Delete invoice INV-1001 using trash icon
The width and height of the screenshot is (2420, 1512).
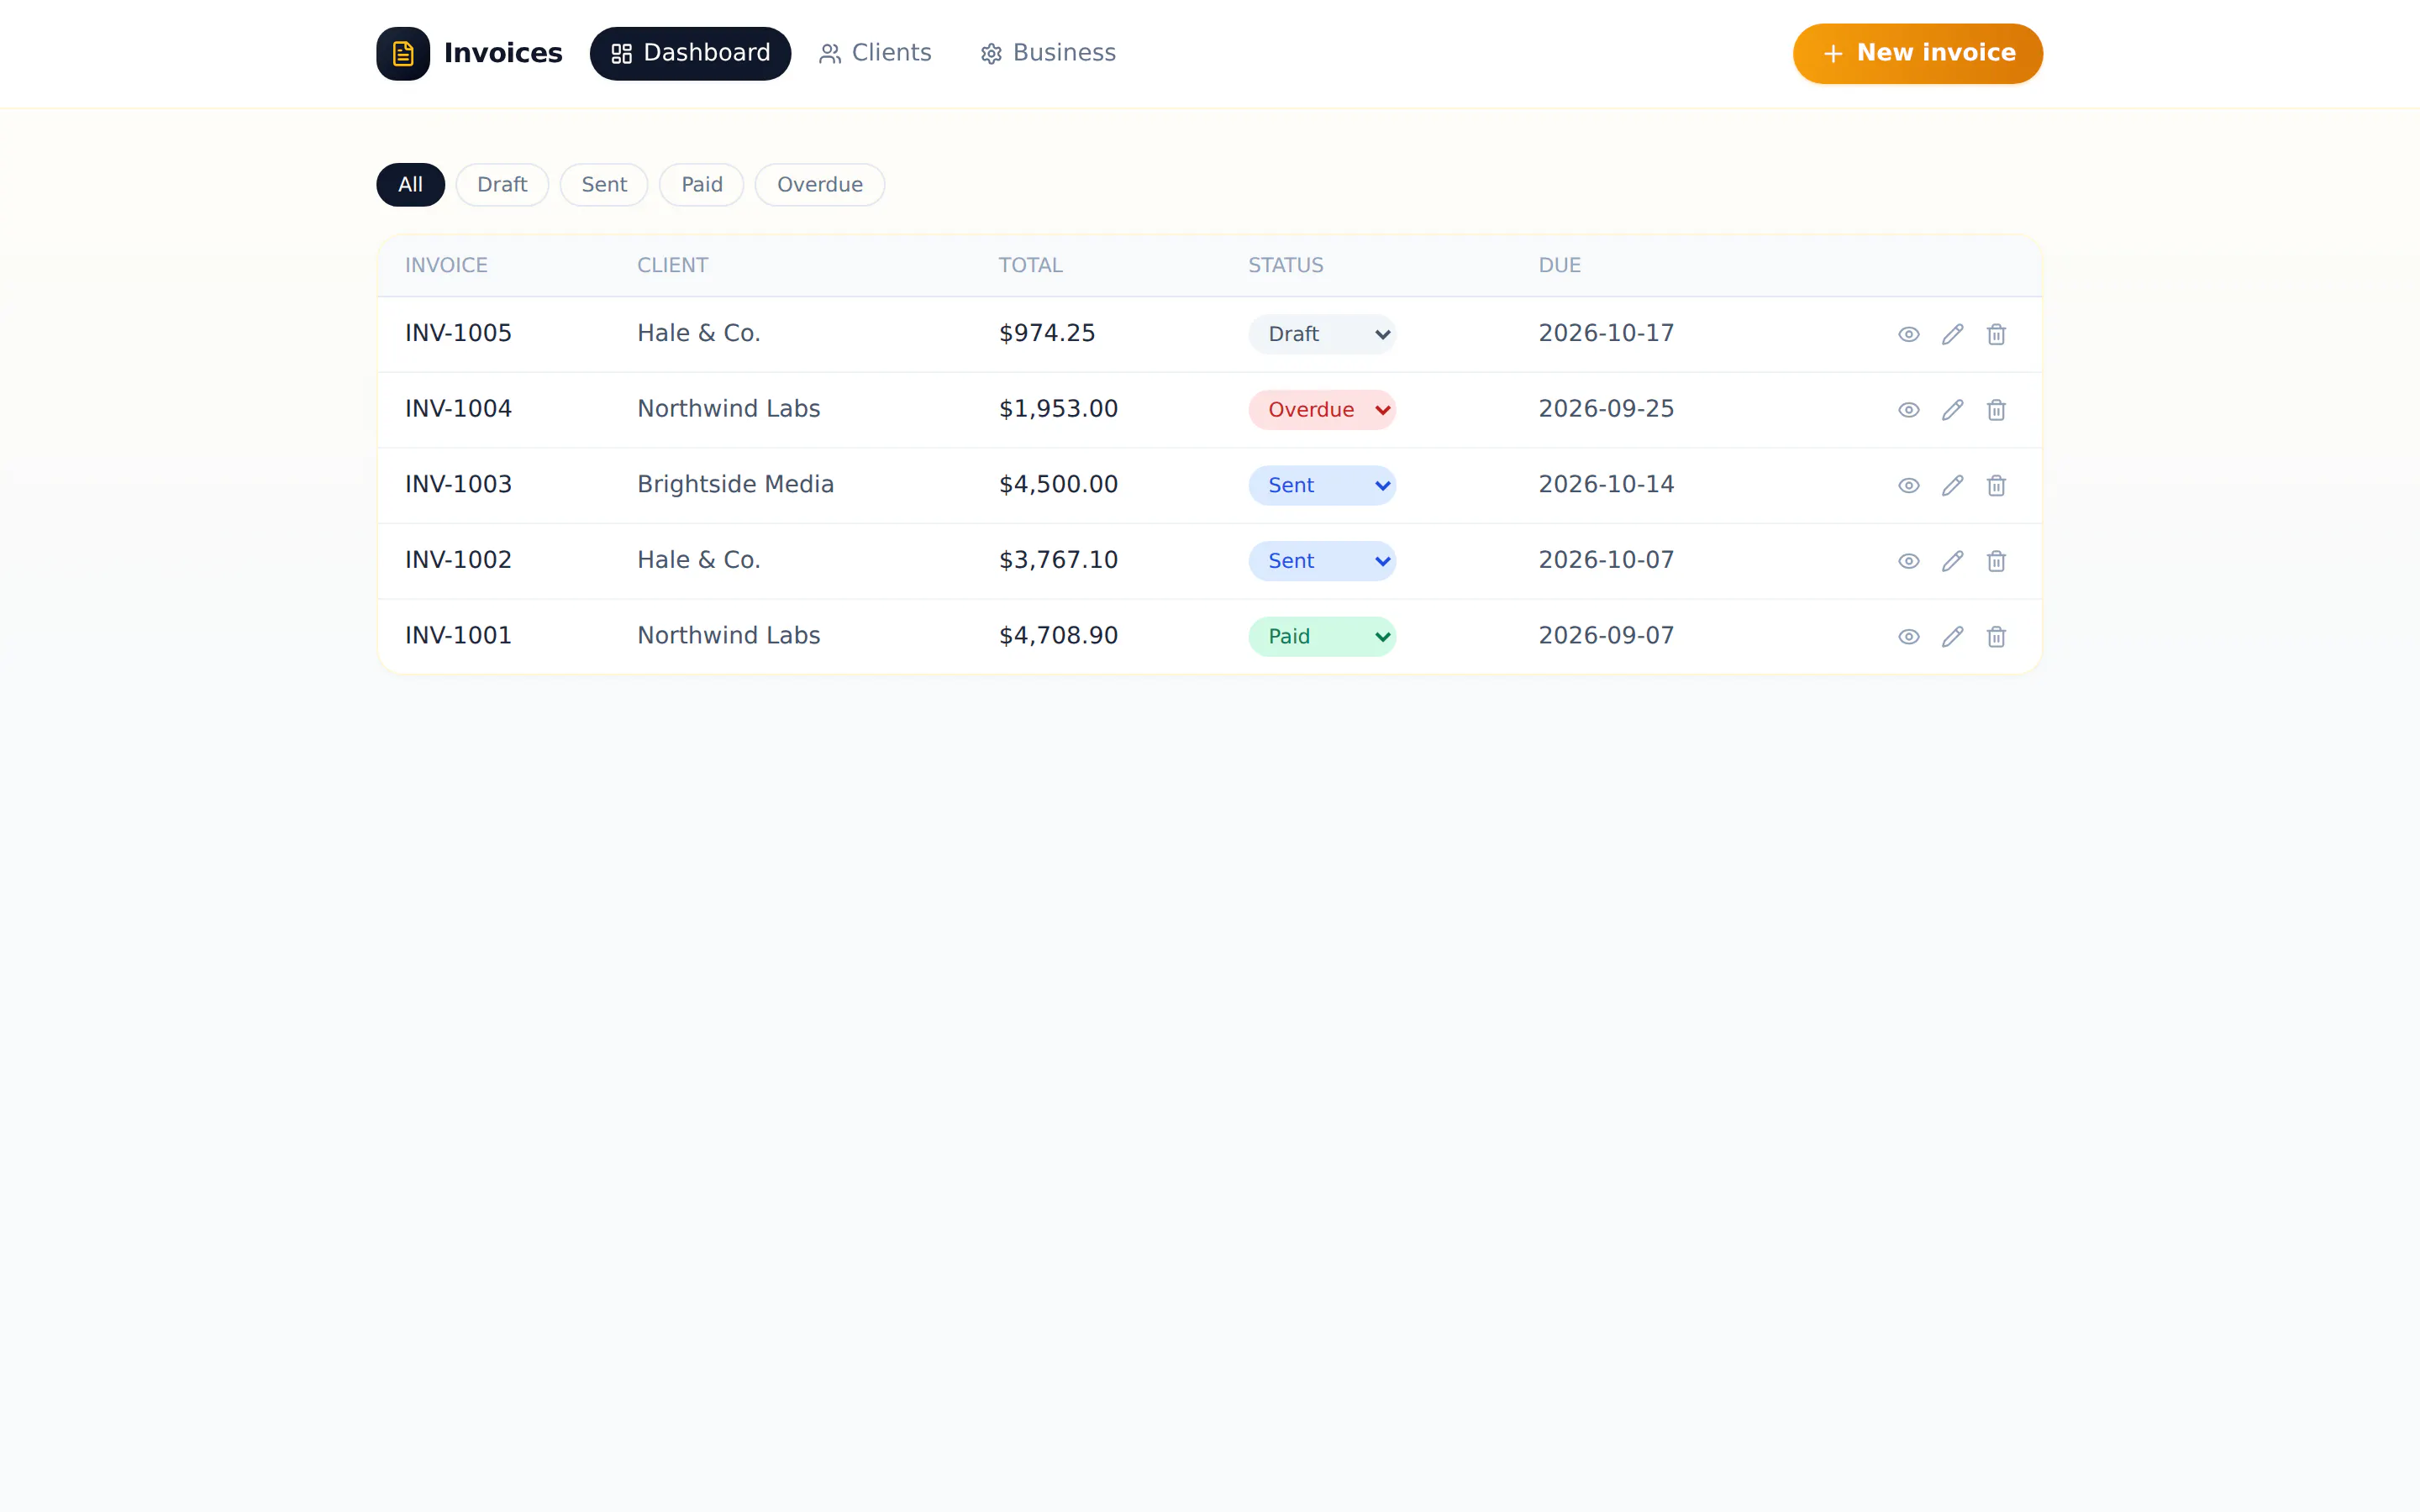[x=1996, y=637]
